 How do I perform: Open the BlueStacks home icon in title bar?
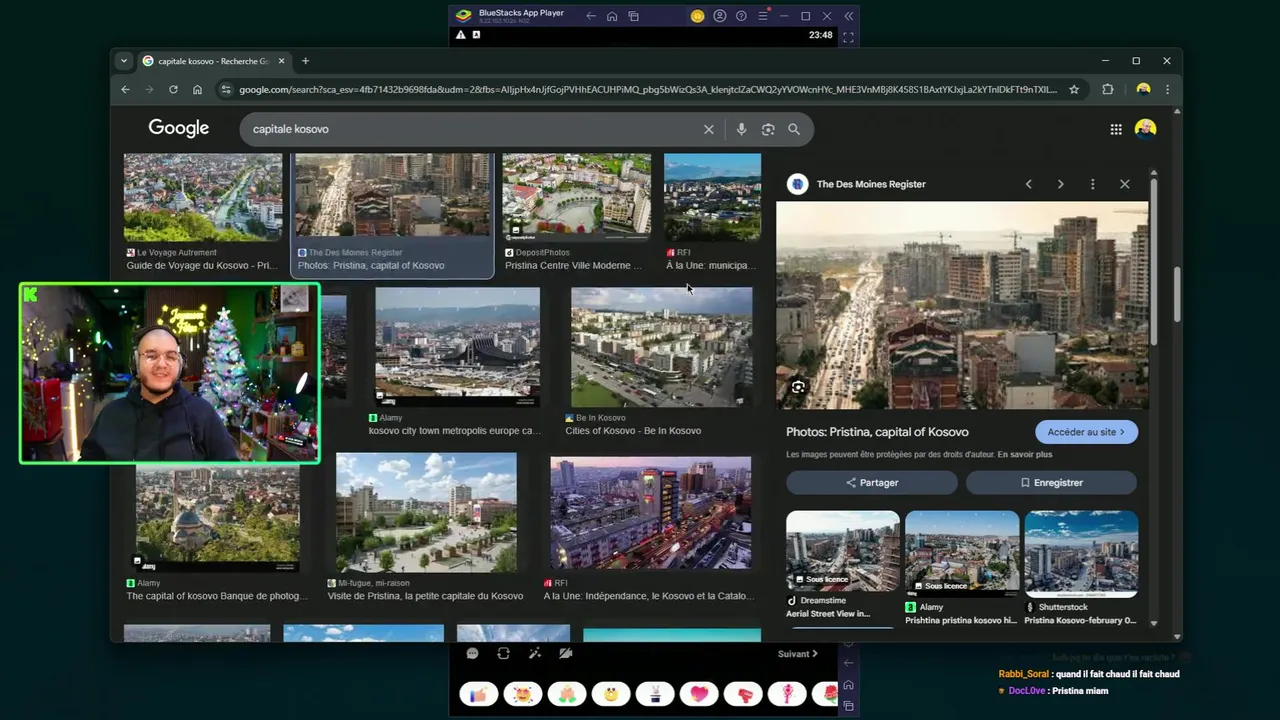click(x=612, y=16)
